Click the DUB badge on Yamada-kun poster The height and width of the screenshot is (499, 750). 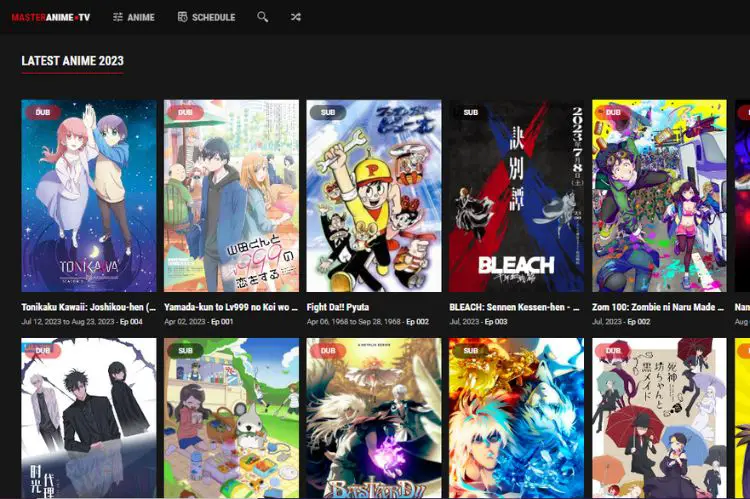coord(185,112)
